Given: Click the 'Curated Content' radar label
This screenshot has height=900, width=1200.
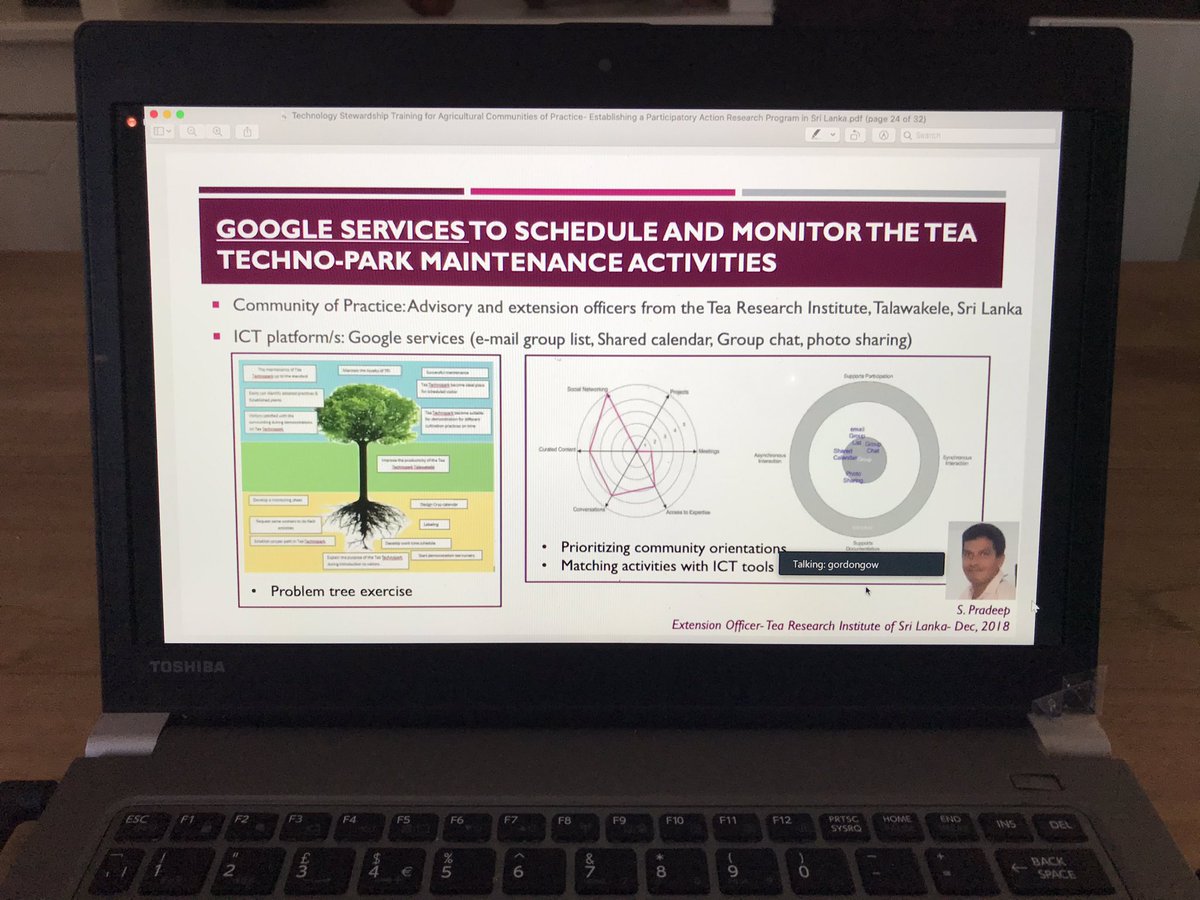Looking at the screenshot, I should (x=557, y=449).
